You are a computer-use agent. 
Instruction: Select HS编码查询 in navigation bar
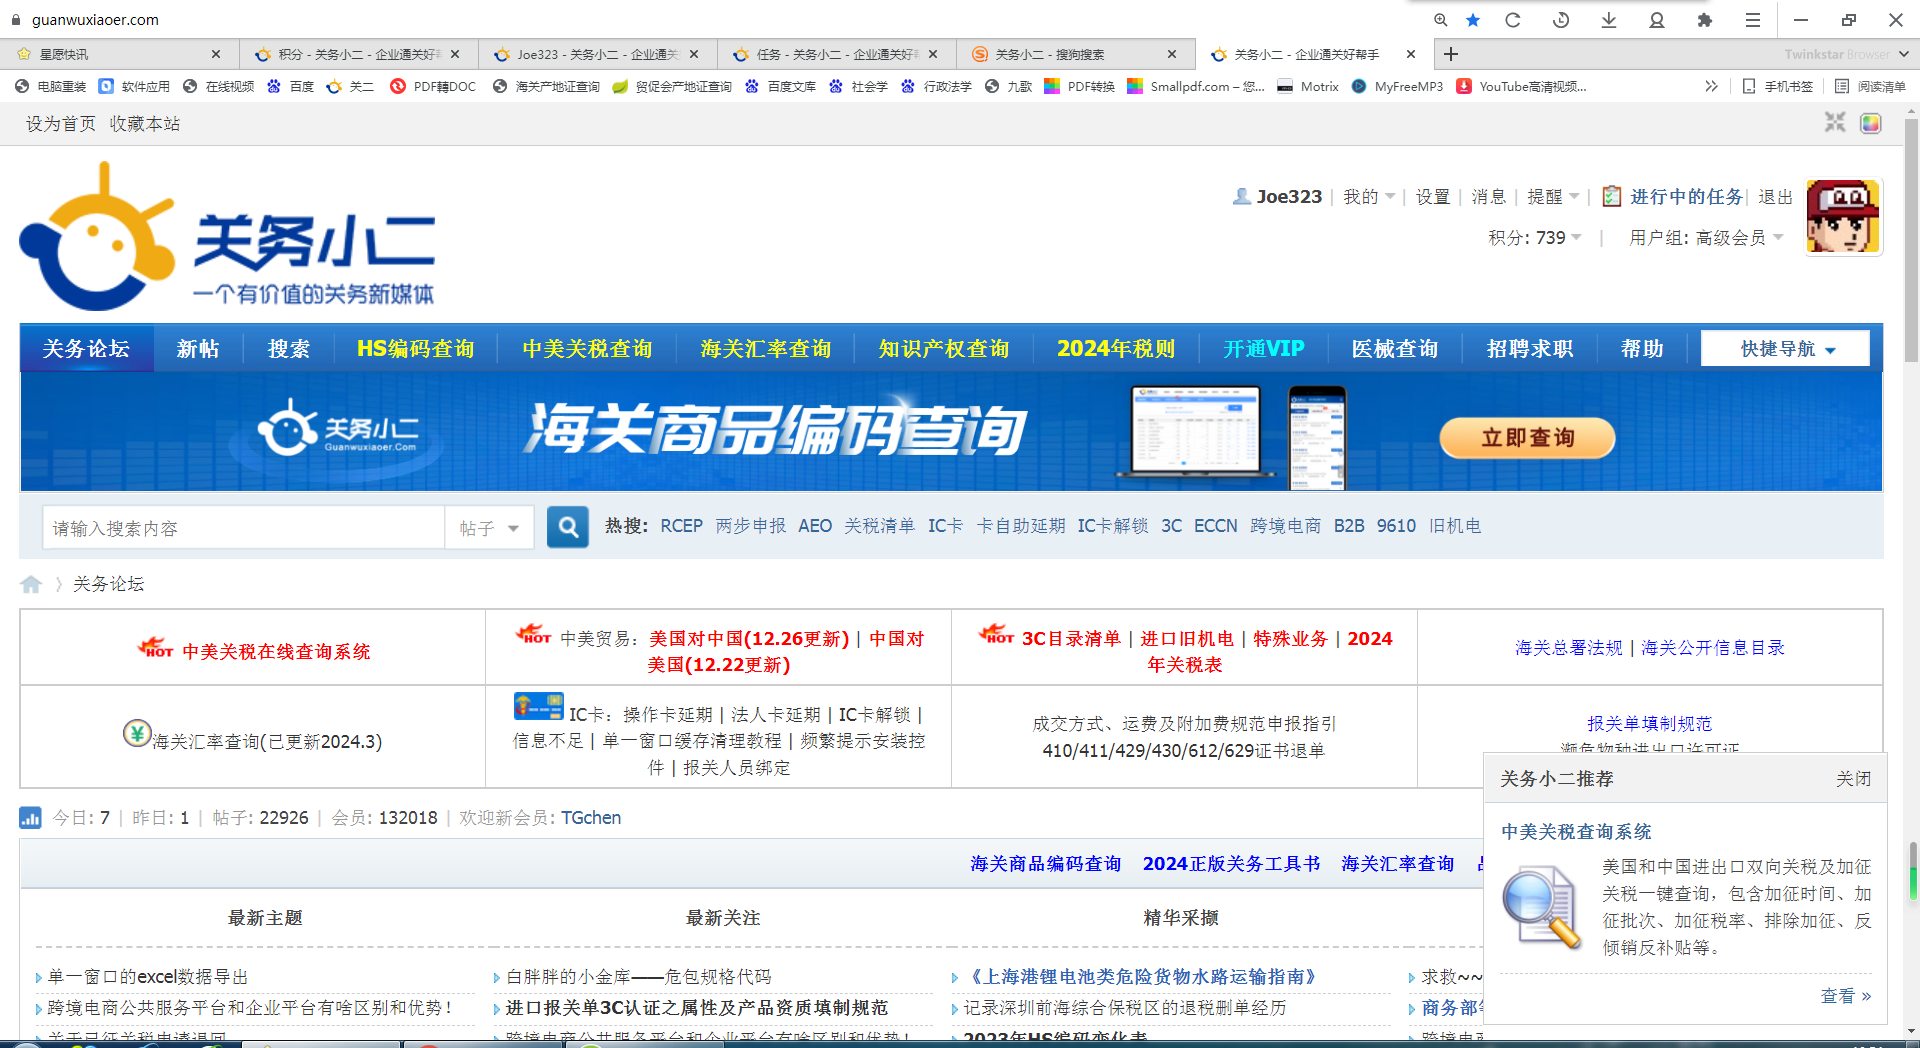(415, 349)
